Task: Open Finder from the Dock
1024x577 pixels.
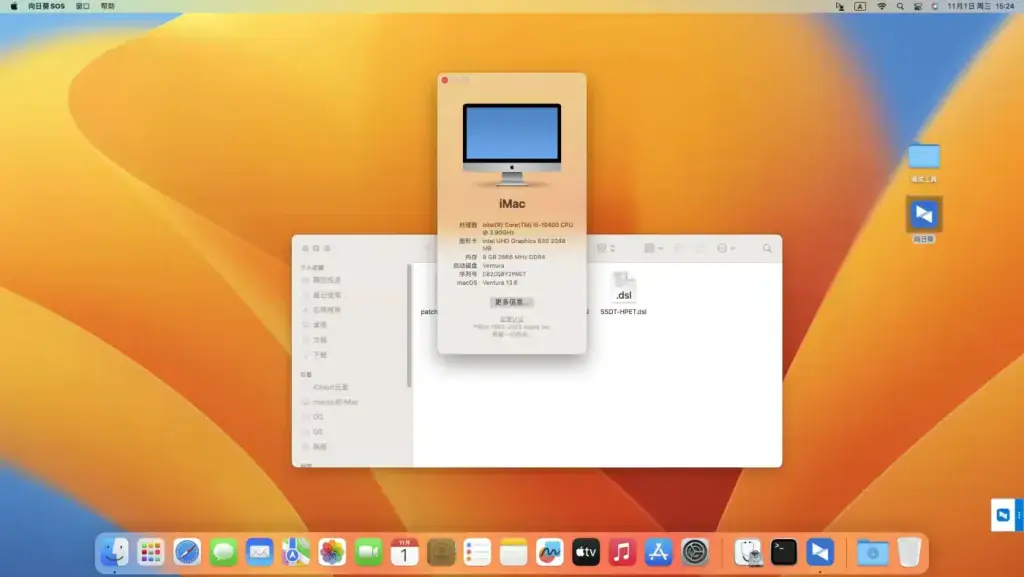Action: click(x=114, y=552)
